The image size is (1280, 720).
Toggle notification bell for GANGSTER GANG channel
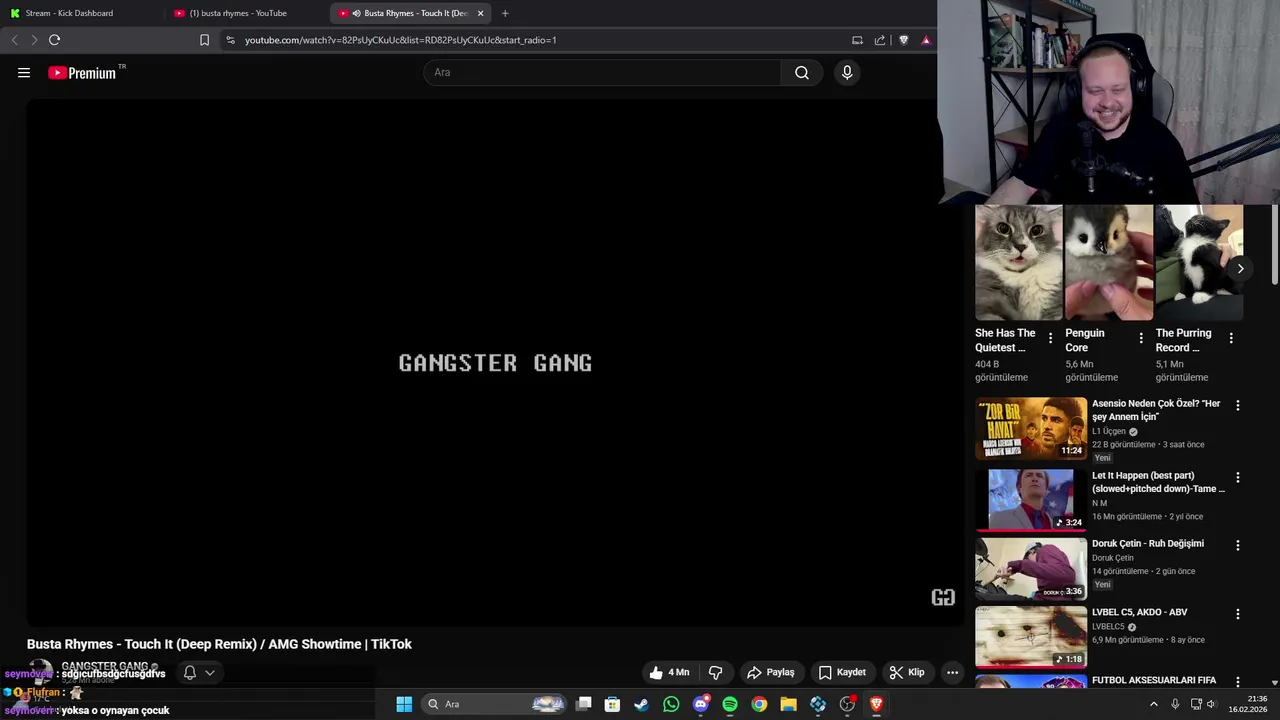(x=190, y=672)
